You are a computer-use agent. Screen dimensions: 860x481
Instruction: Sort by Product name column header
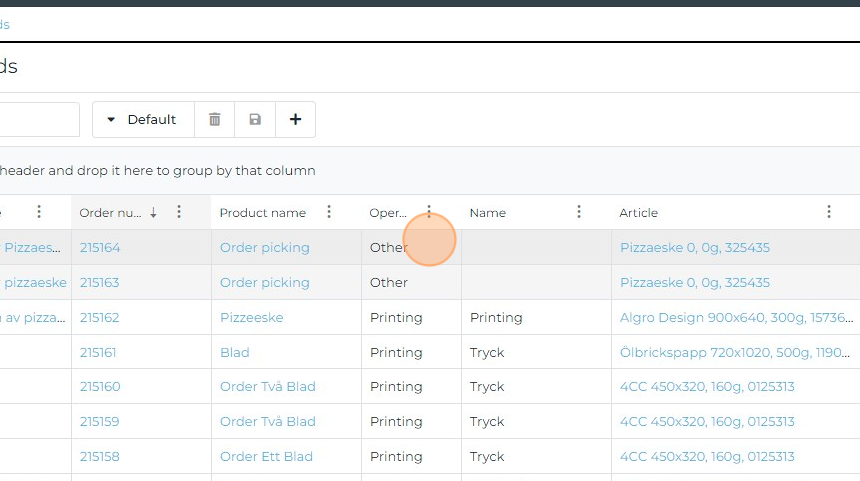click(x=262, y=213)
